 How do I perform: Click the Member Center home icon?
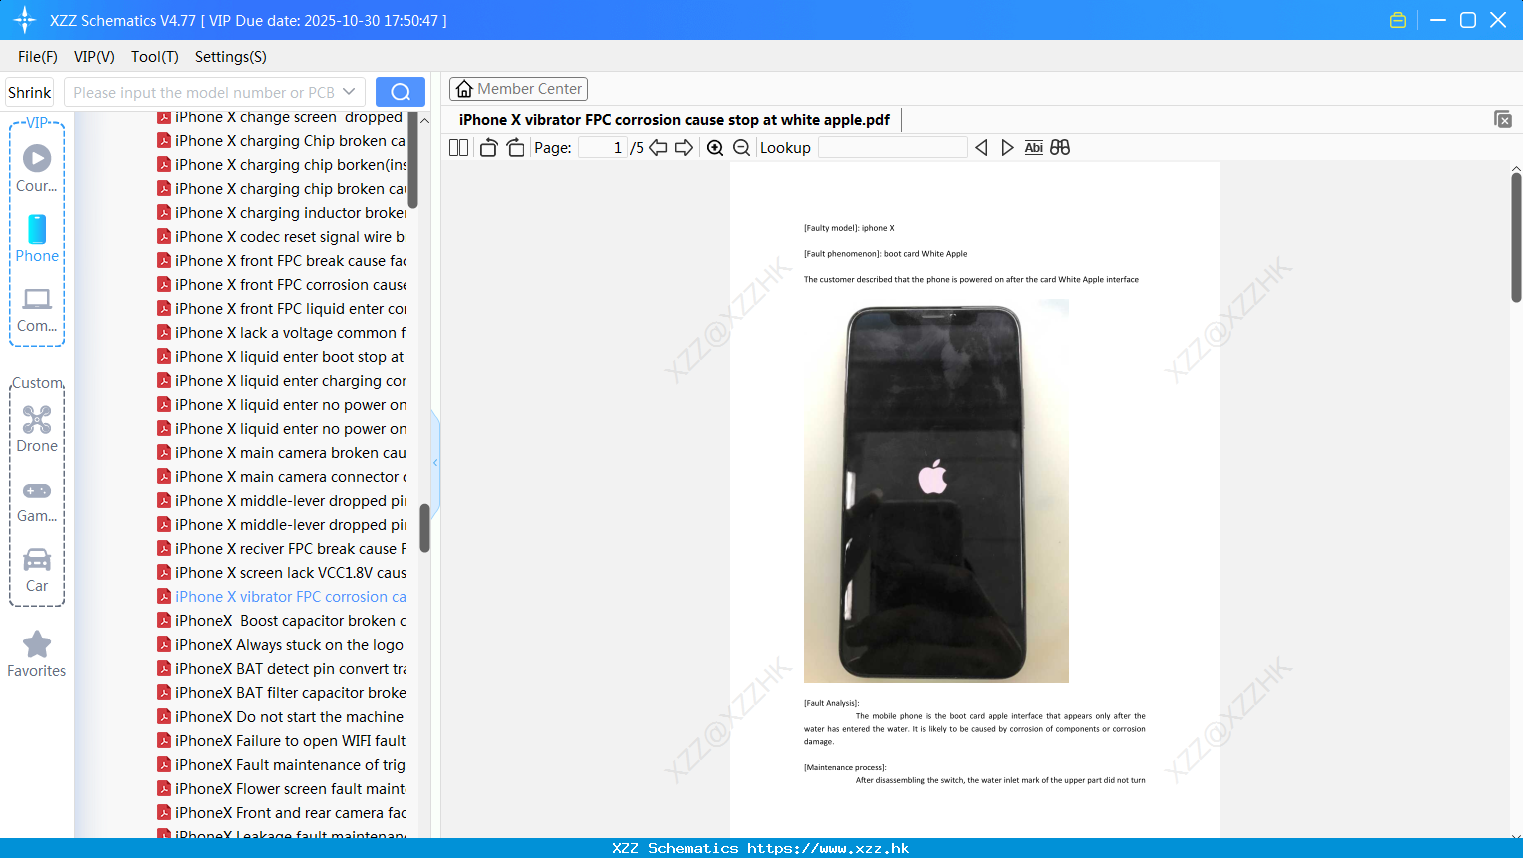pyautogui.click(x=464, y=89)
